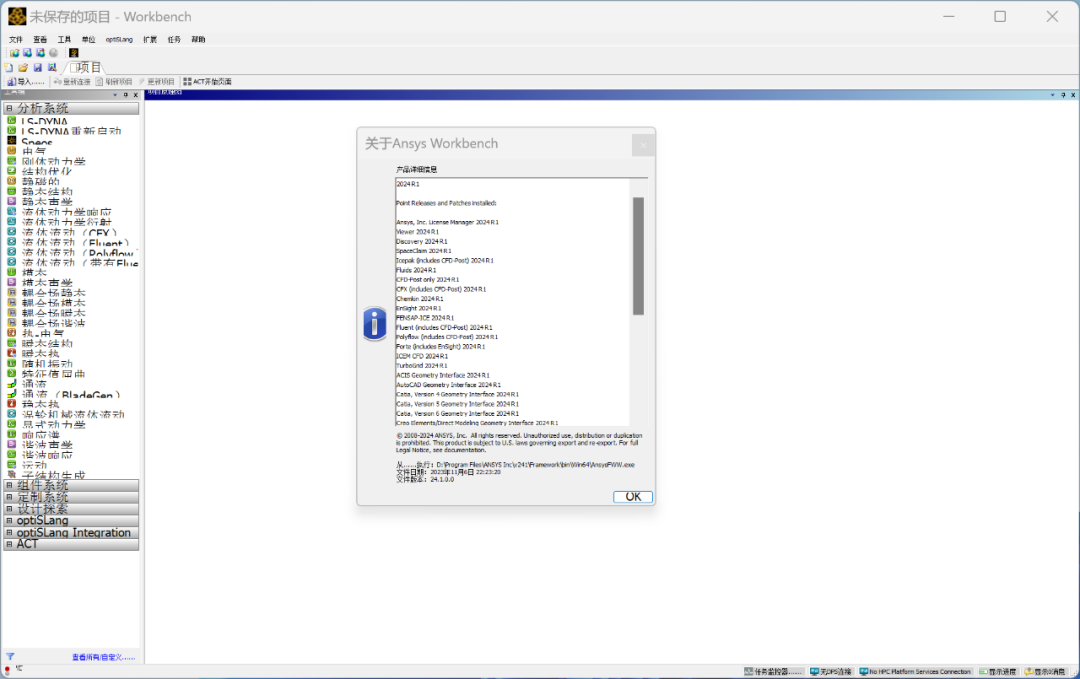
Task: Close the toolbox panel
Action: pos(136,95)
